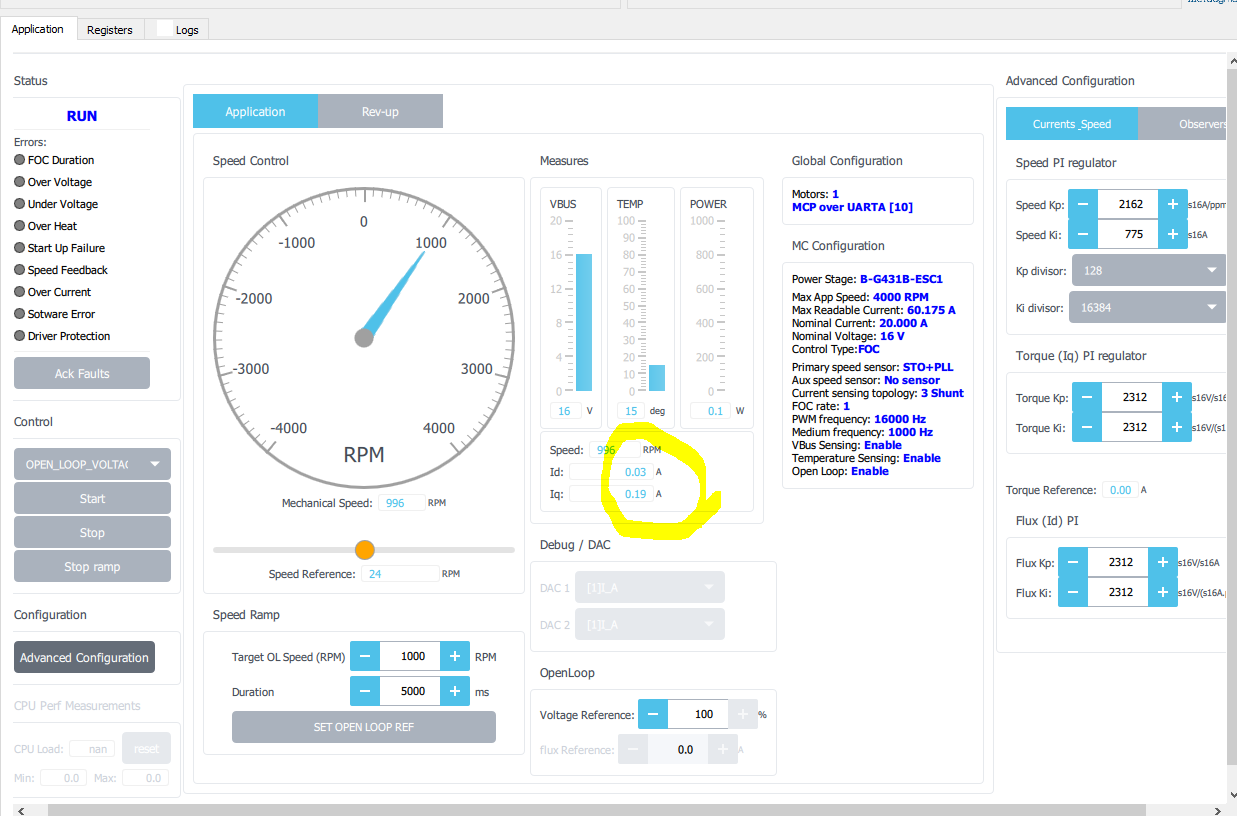Increase Target OL Speed via the plus icon

pyautogui.click(x=455, y=656)
